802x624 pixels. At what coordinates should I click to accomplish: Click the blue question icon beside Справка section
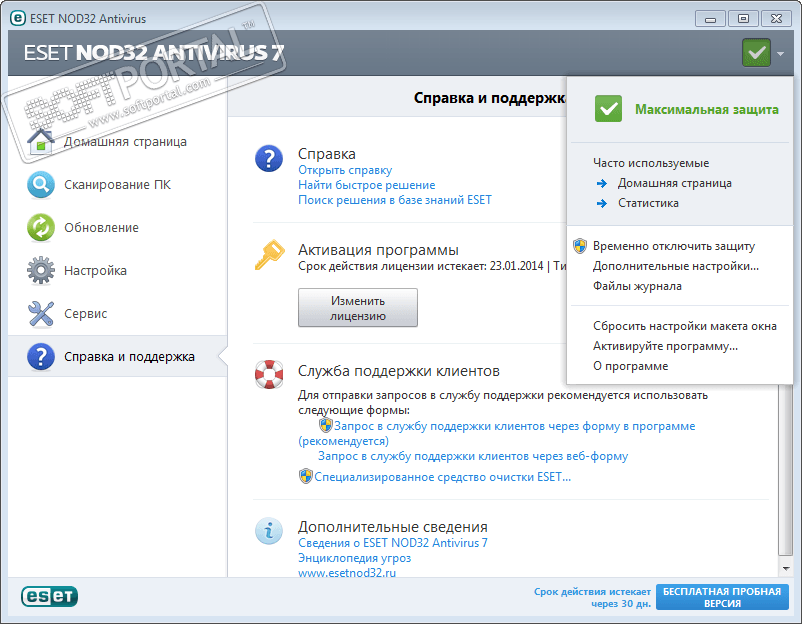point(269,158)
